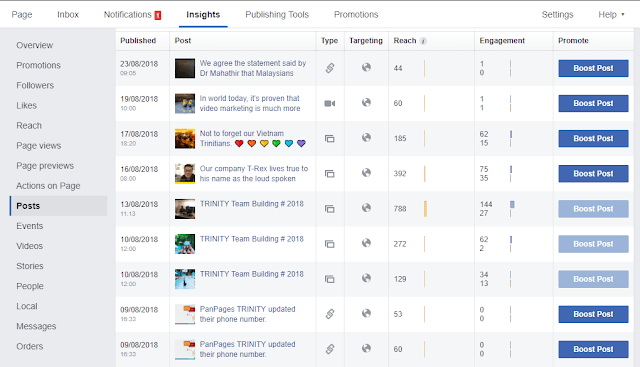Open post 'We agree the statement said by'

coord(253,68)
